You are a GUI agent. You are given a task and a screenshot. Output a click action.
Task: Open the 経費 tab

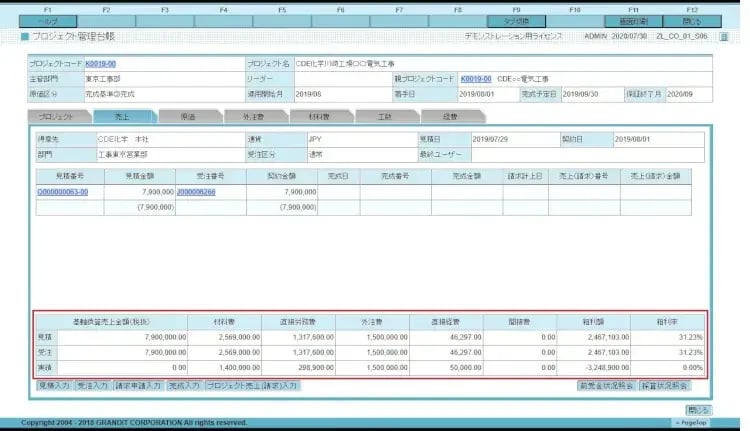tap(450, 117)
